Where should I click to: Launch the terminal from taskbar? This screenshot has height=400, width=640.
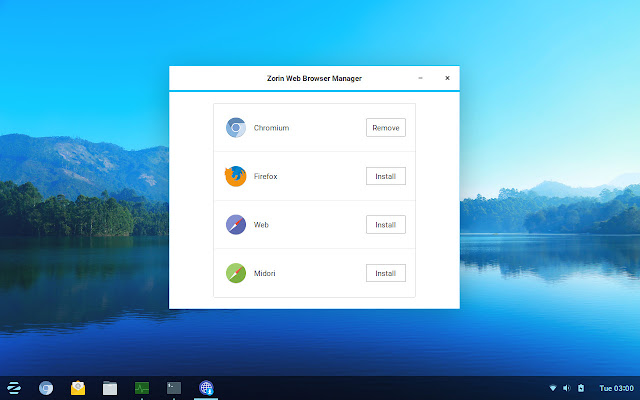(174, 388)
